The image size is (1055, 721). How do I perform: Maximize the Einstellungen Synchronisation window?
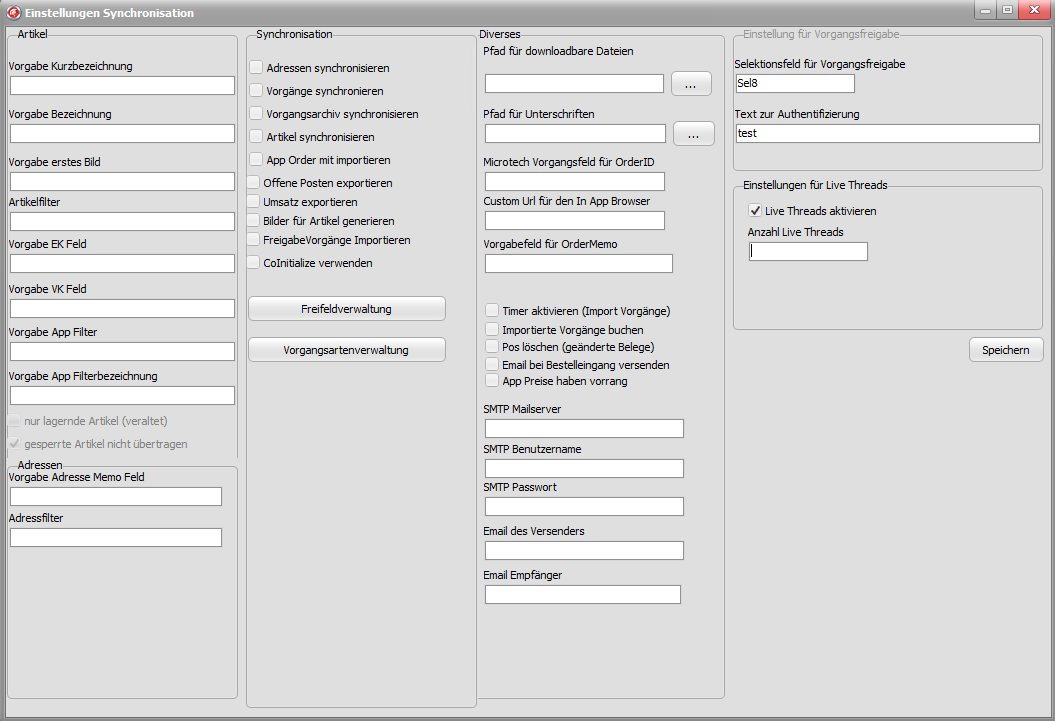coord(1007,10)
